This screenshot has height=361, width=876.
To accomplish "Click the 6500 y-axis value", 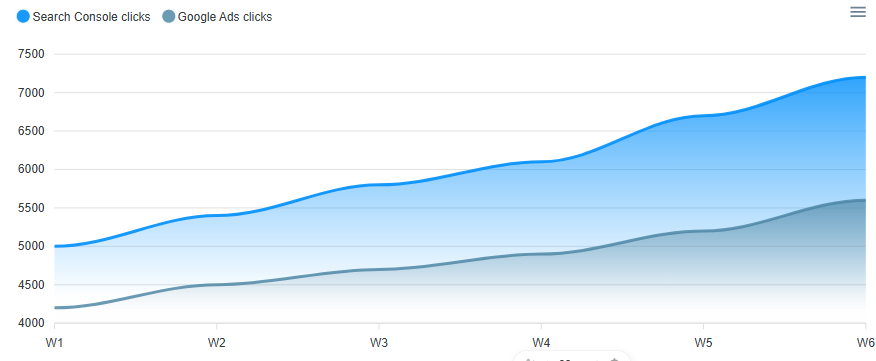I will pyautogui.click(x=31, y=131).
